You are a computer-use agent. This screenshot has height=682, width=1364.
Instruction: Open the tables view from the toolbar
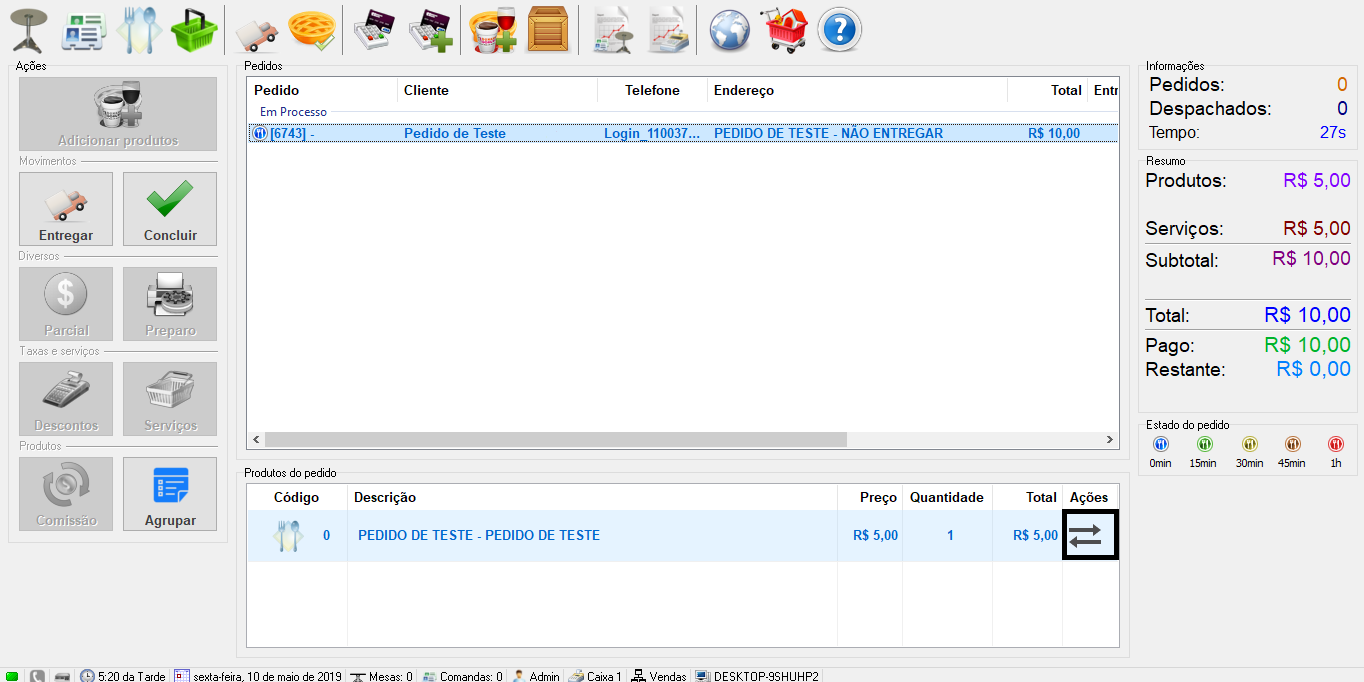point(29,30)
